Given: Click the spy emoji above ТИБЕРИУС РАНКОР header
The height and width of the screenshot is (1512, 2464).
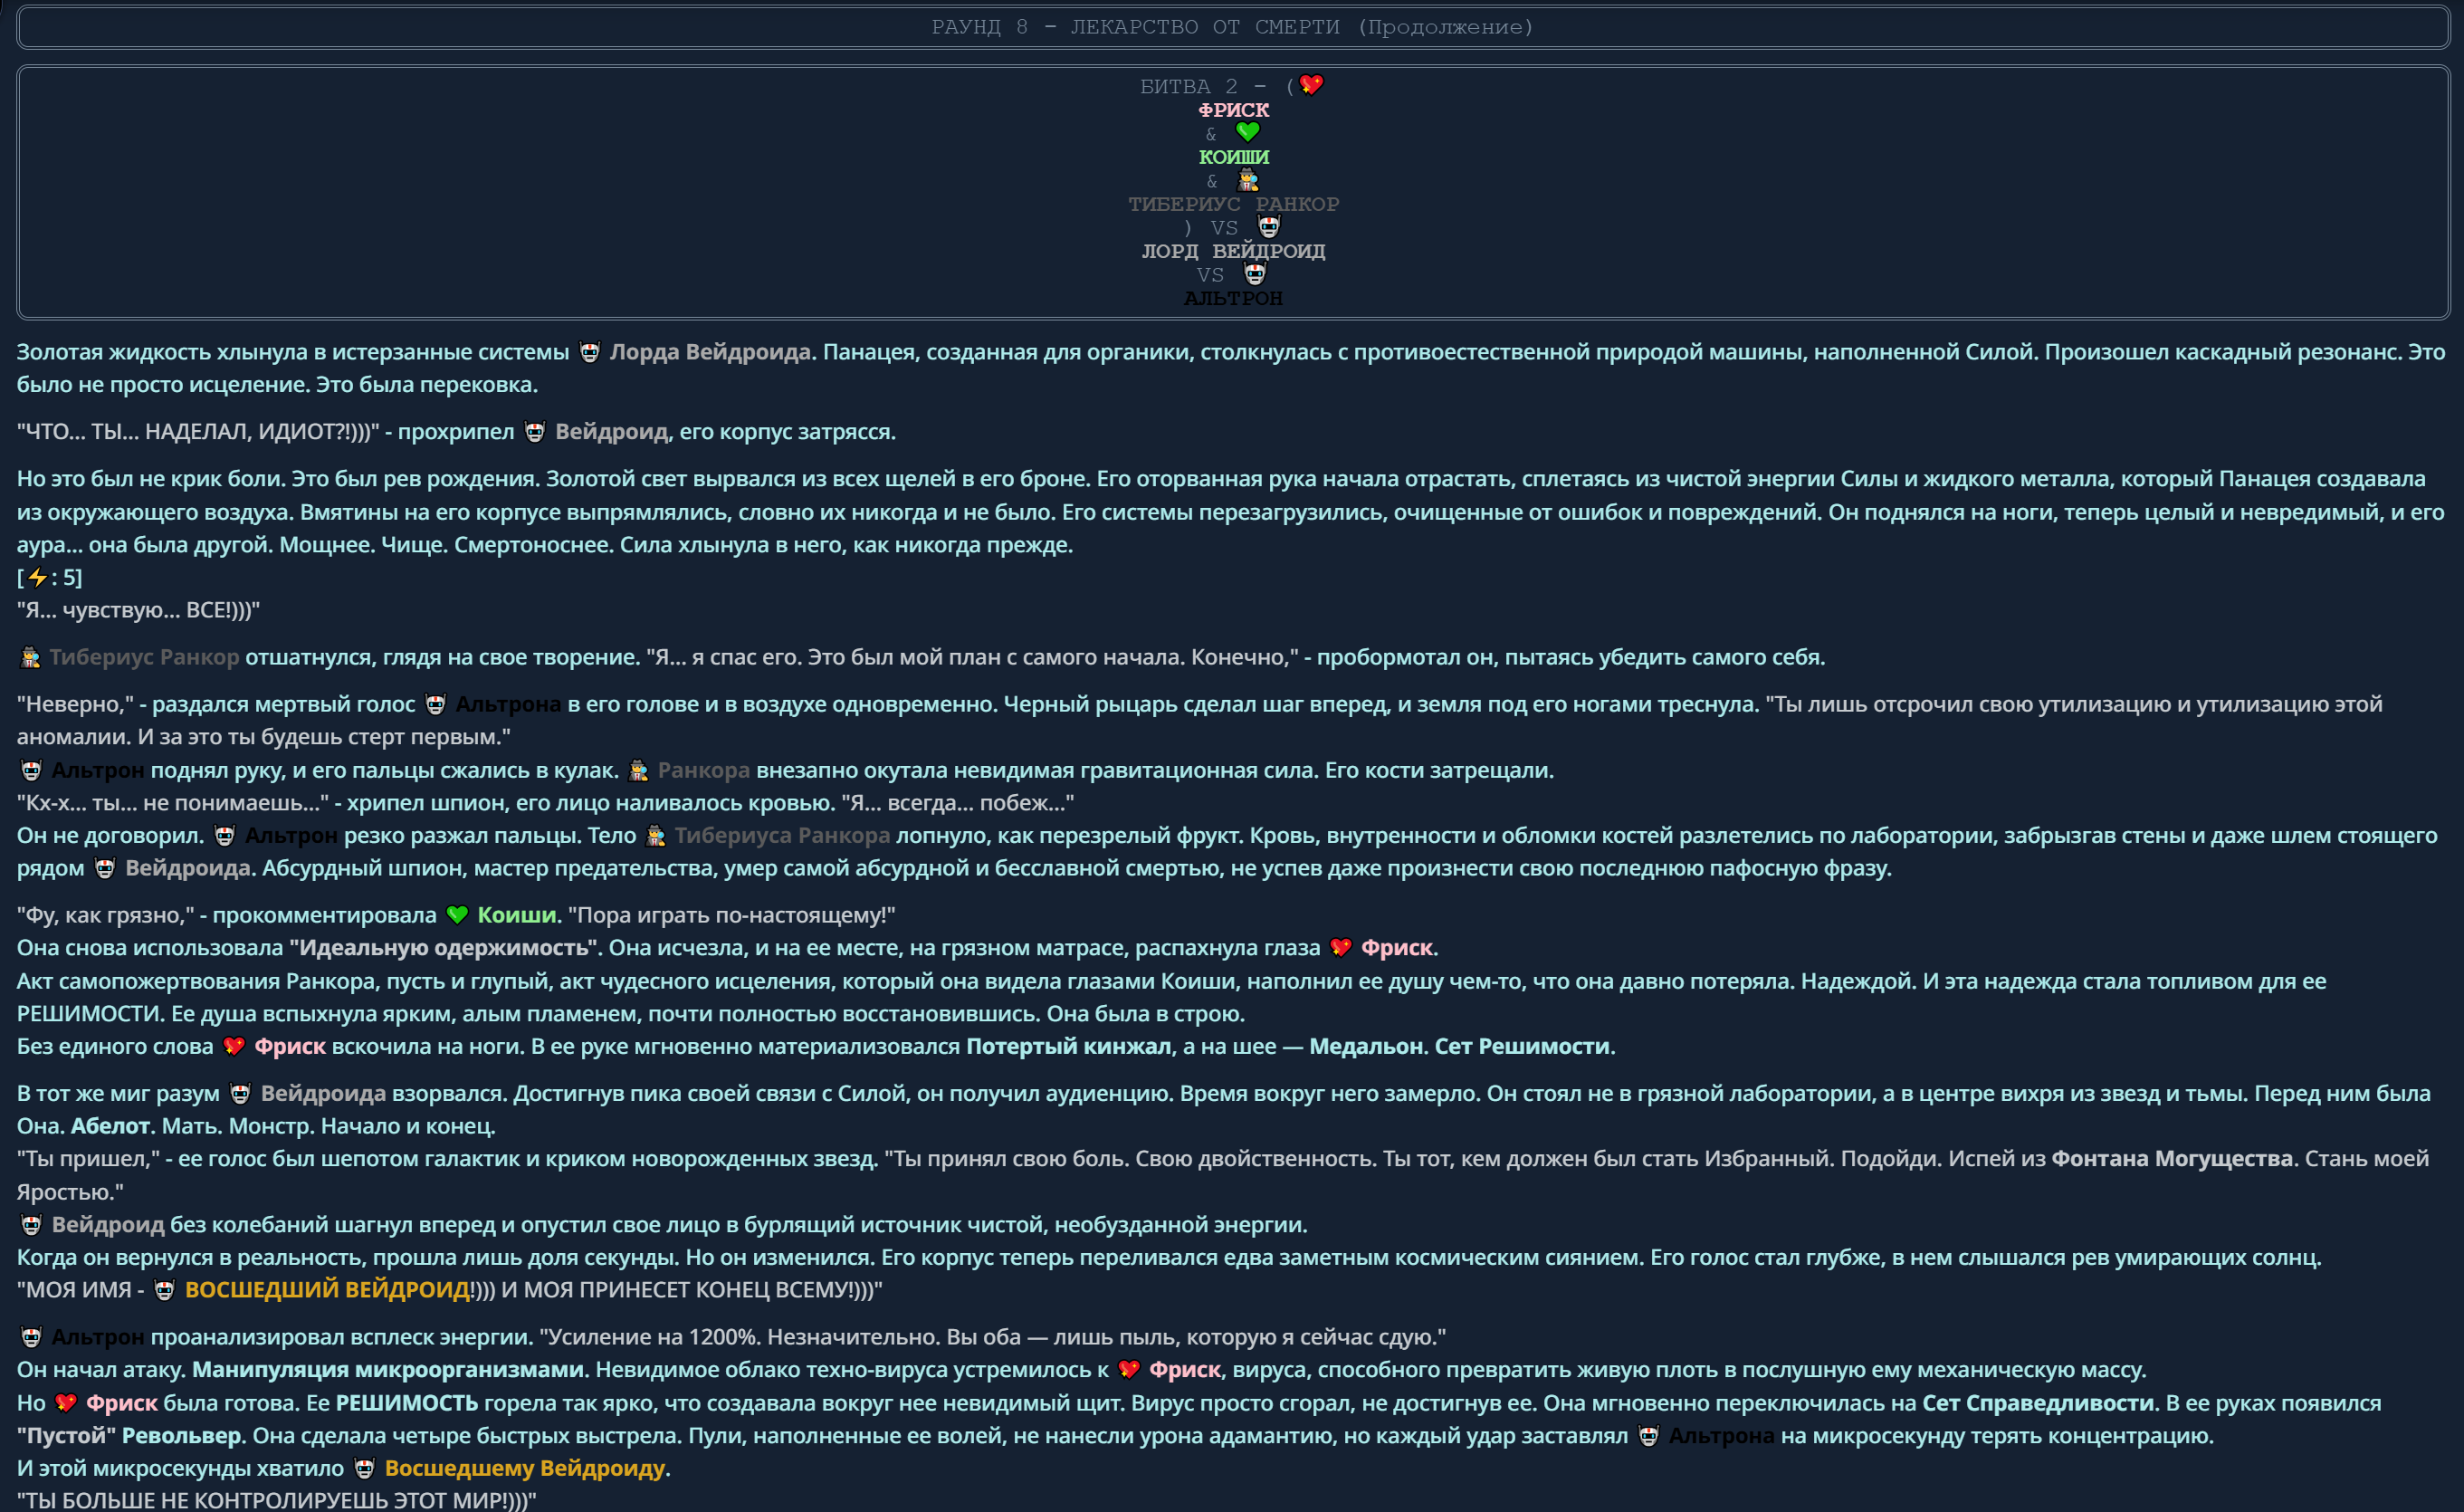Looking at the screenshot, I should 1247,180.
